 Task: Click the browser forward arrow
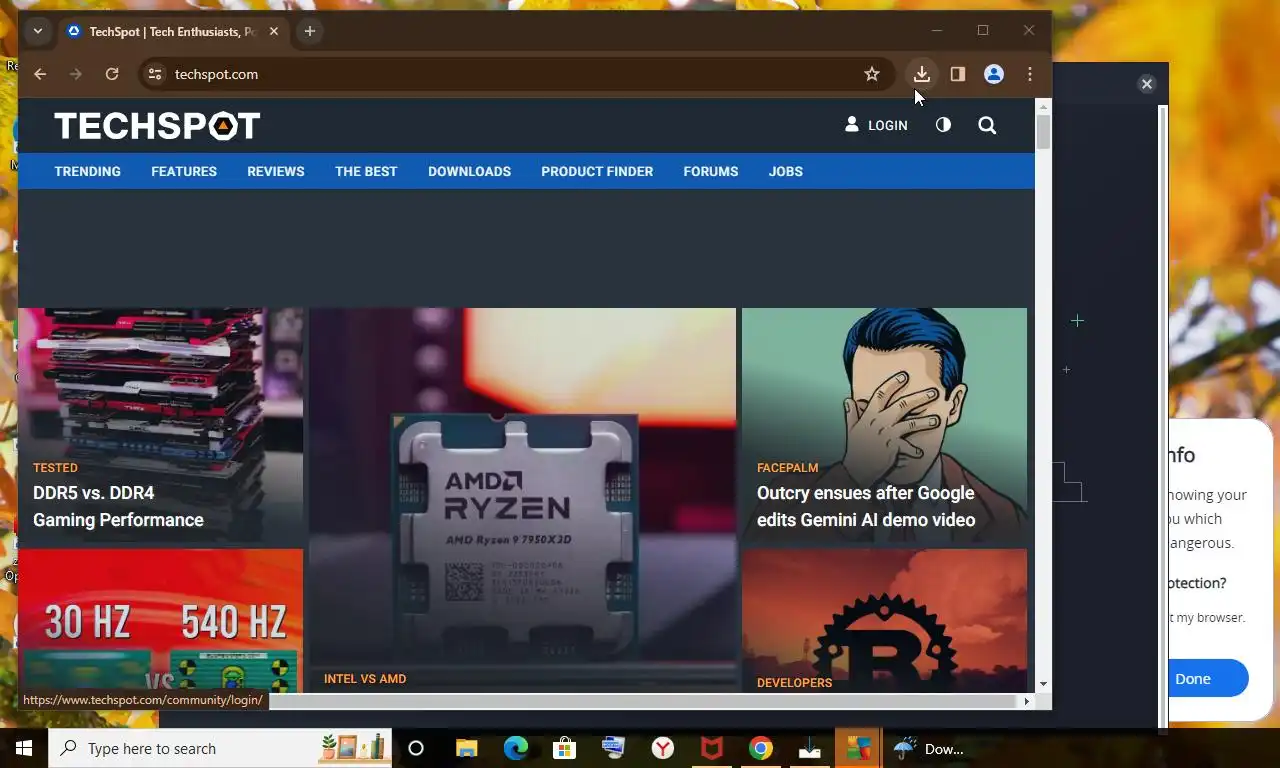pos(76,74)
